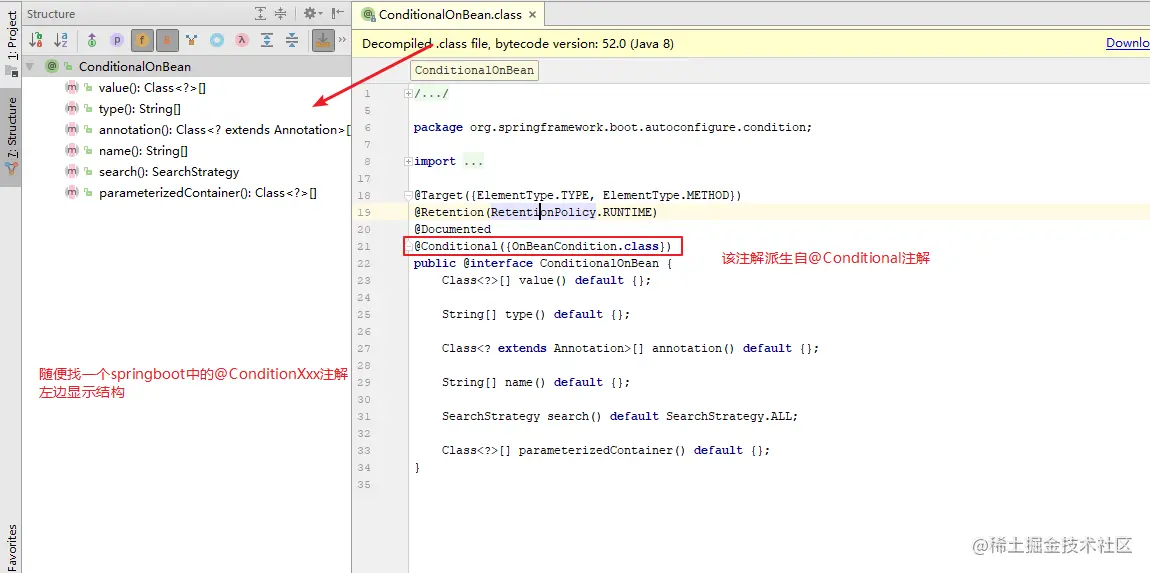Click class file icon on editor tab

tap(370, 14)
